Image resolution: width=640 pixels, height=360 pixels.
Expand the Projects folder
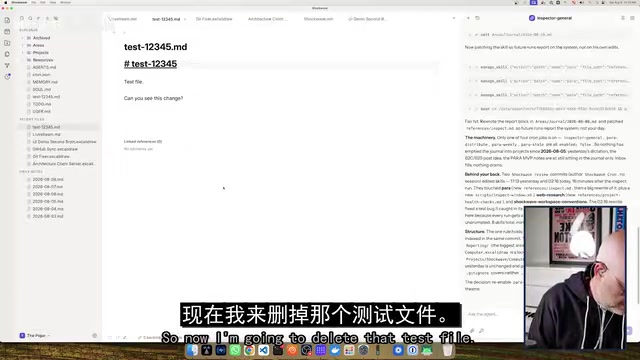pos(40,53)
